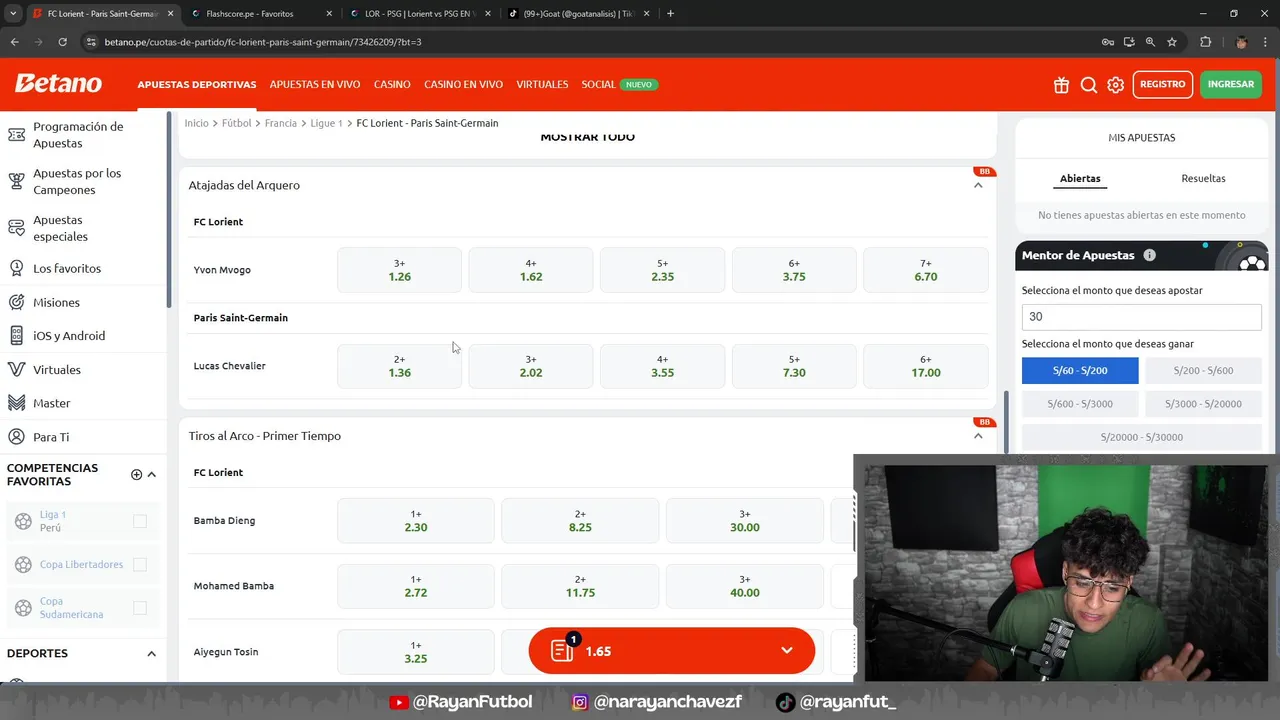Open the browser password key icon
The width and height of the screenshot is (1280, 720).
click(x=1107, y=42)
